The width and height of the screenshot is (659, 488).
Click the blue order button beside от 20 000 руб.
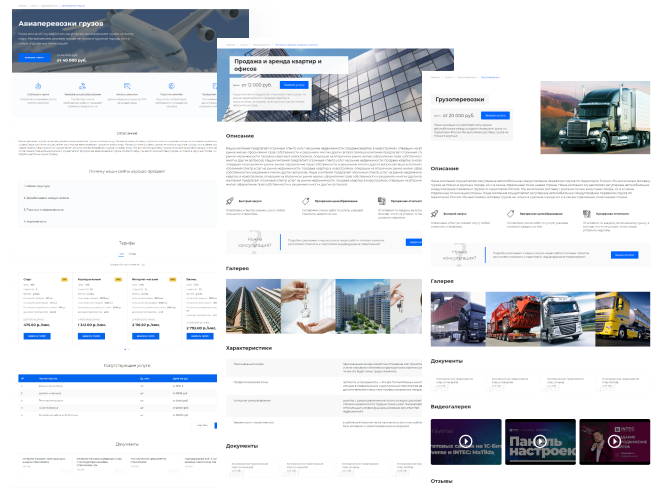click(495, 115)
